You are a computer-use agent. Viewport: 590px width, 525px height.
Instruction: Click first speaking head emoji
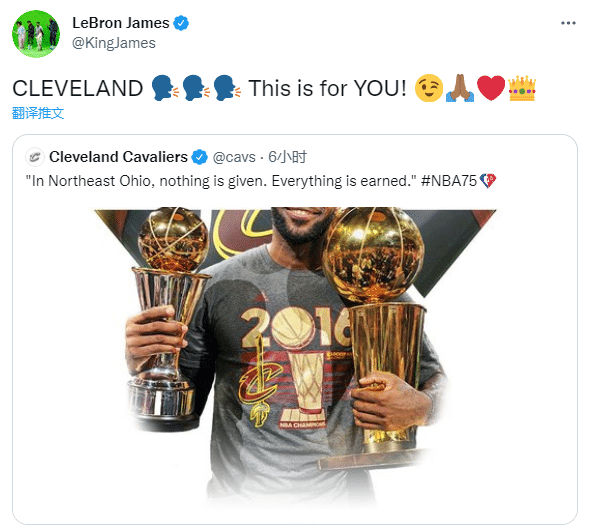pos(163,88)
